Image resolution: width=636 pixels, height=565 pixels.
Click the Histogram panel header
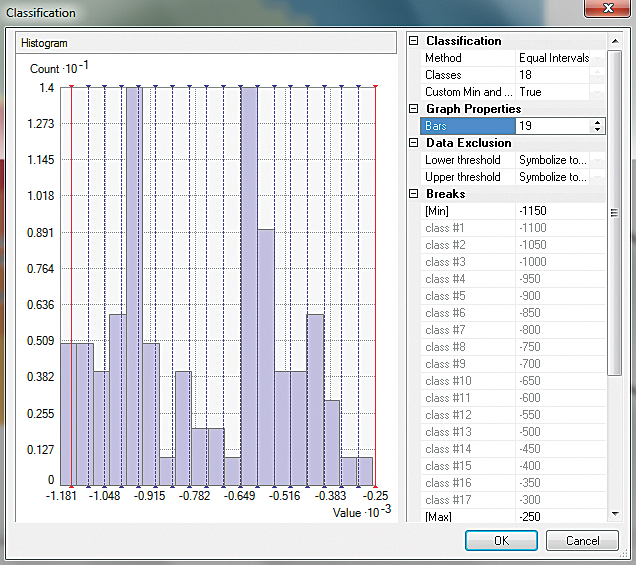[206, 43]
